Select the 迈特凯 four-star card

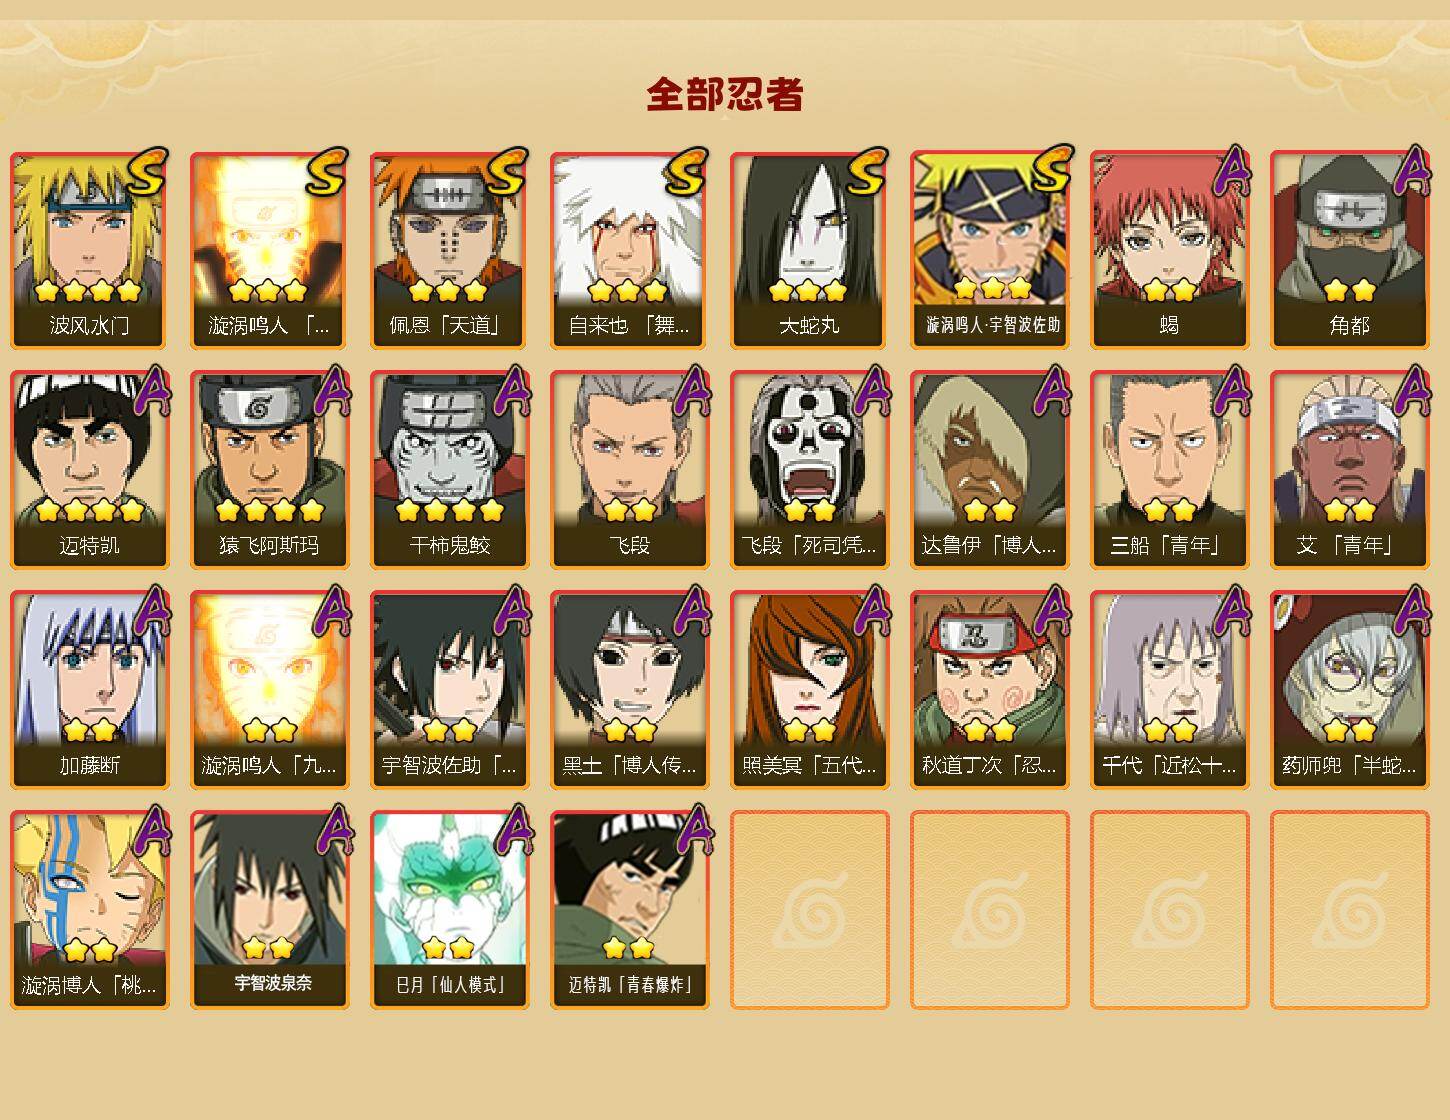click(90, 470)
